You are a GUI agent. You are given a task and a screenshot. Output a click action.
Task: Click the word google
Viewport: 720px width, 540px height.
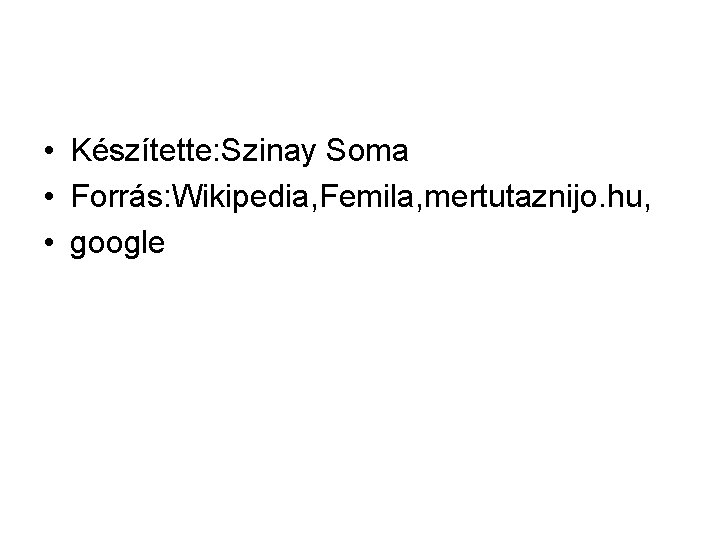118,244
